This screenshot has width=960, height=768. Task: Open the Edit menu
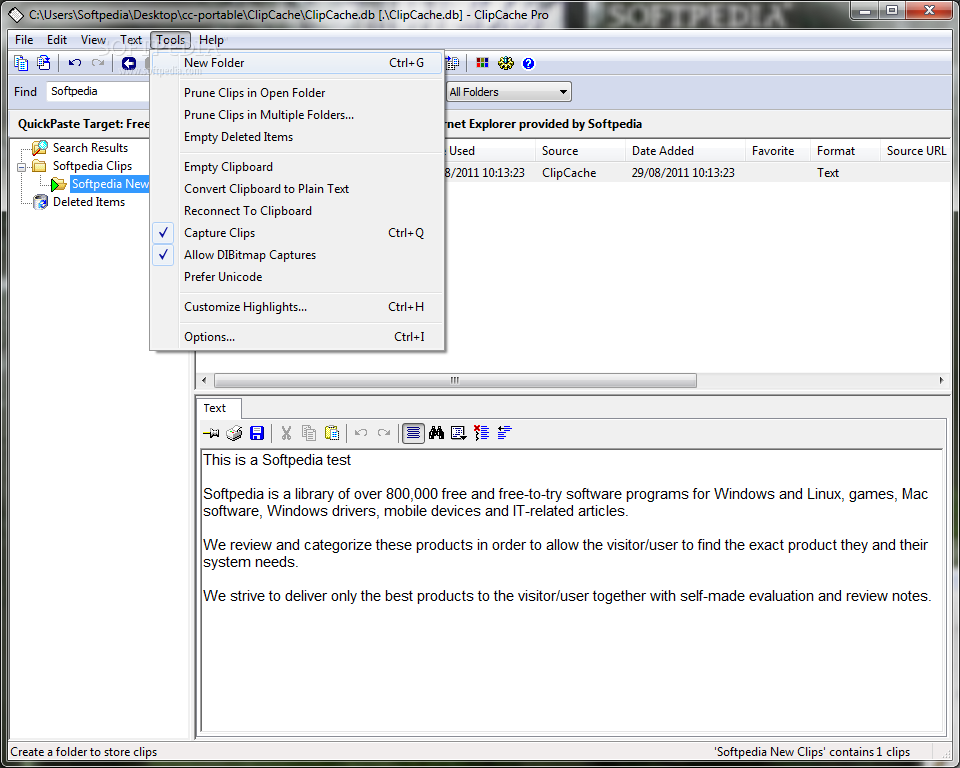57,40
